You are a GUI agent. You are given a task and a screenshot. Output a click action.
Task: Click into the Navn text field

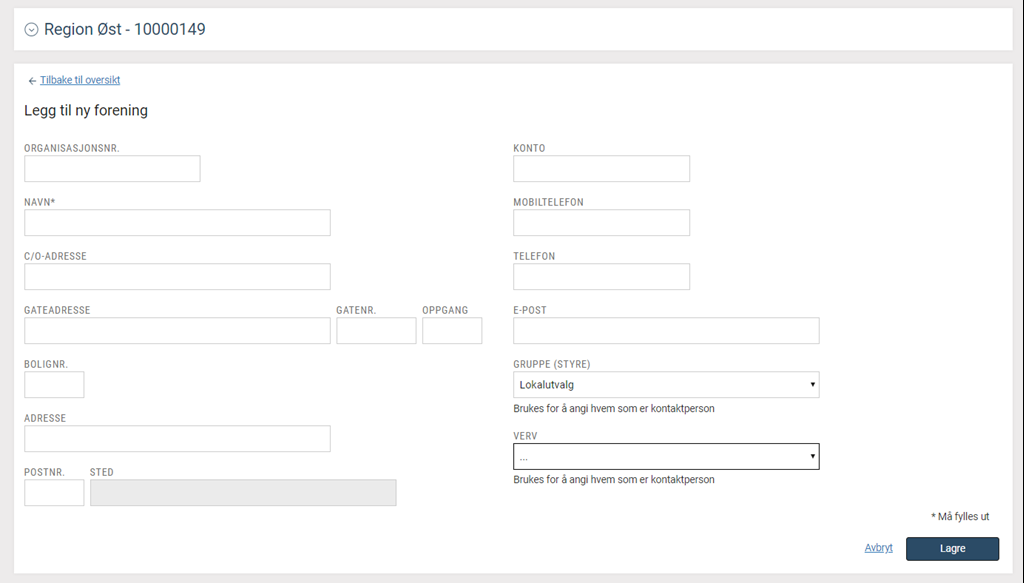tap(177, 223)
